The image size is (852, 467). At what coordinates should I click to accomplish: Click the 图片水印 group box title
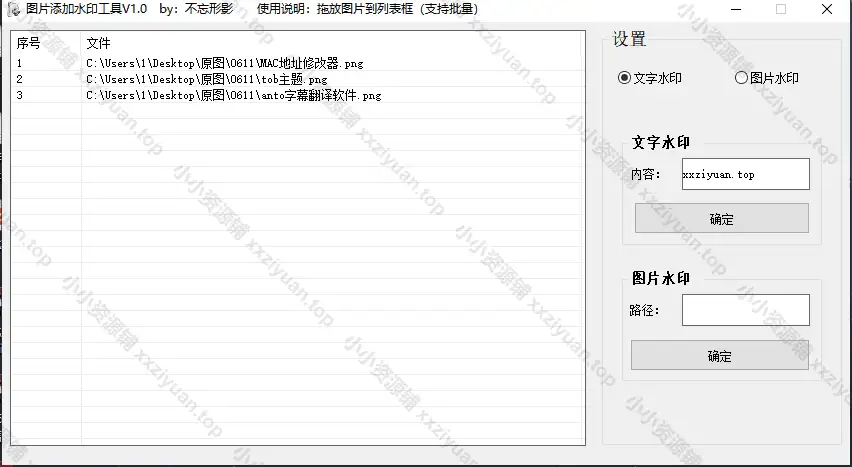661,278
